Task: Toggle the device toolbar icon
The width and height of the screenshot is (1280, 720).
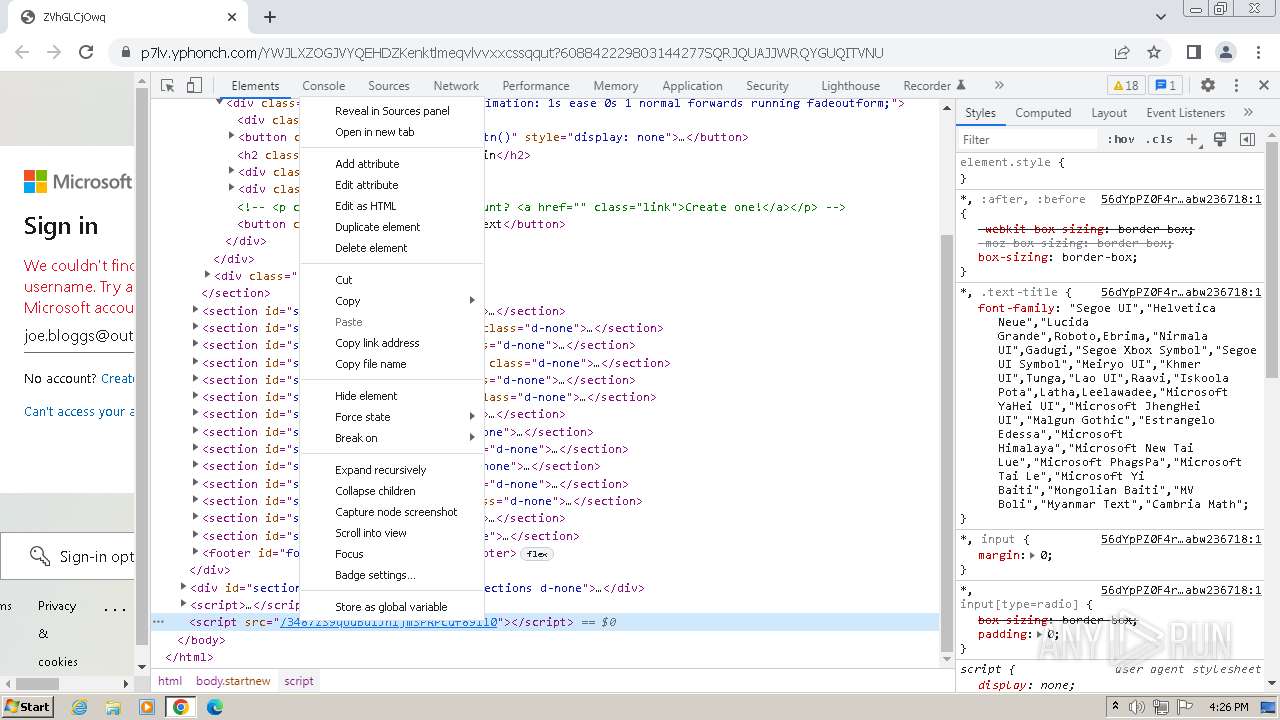Action: [x=195, y=86]
